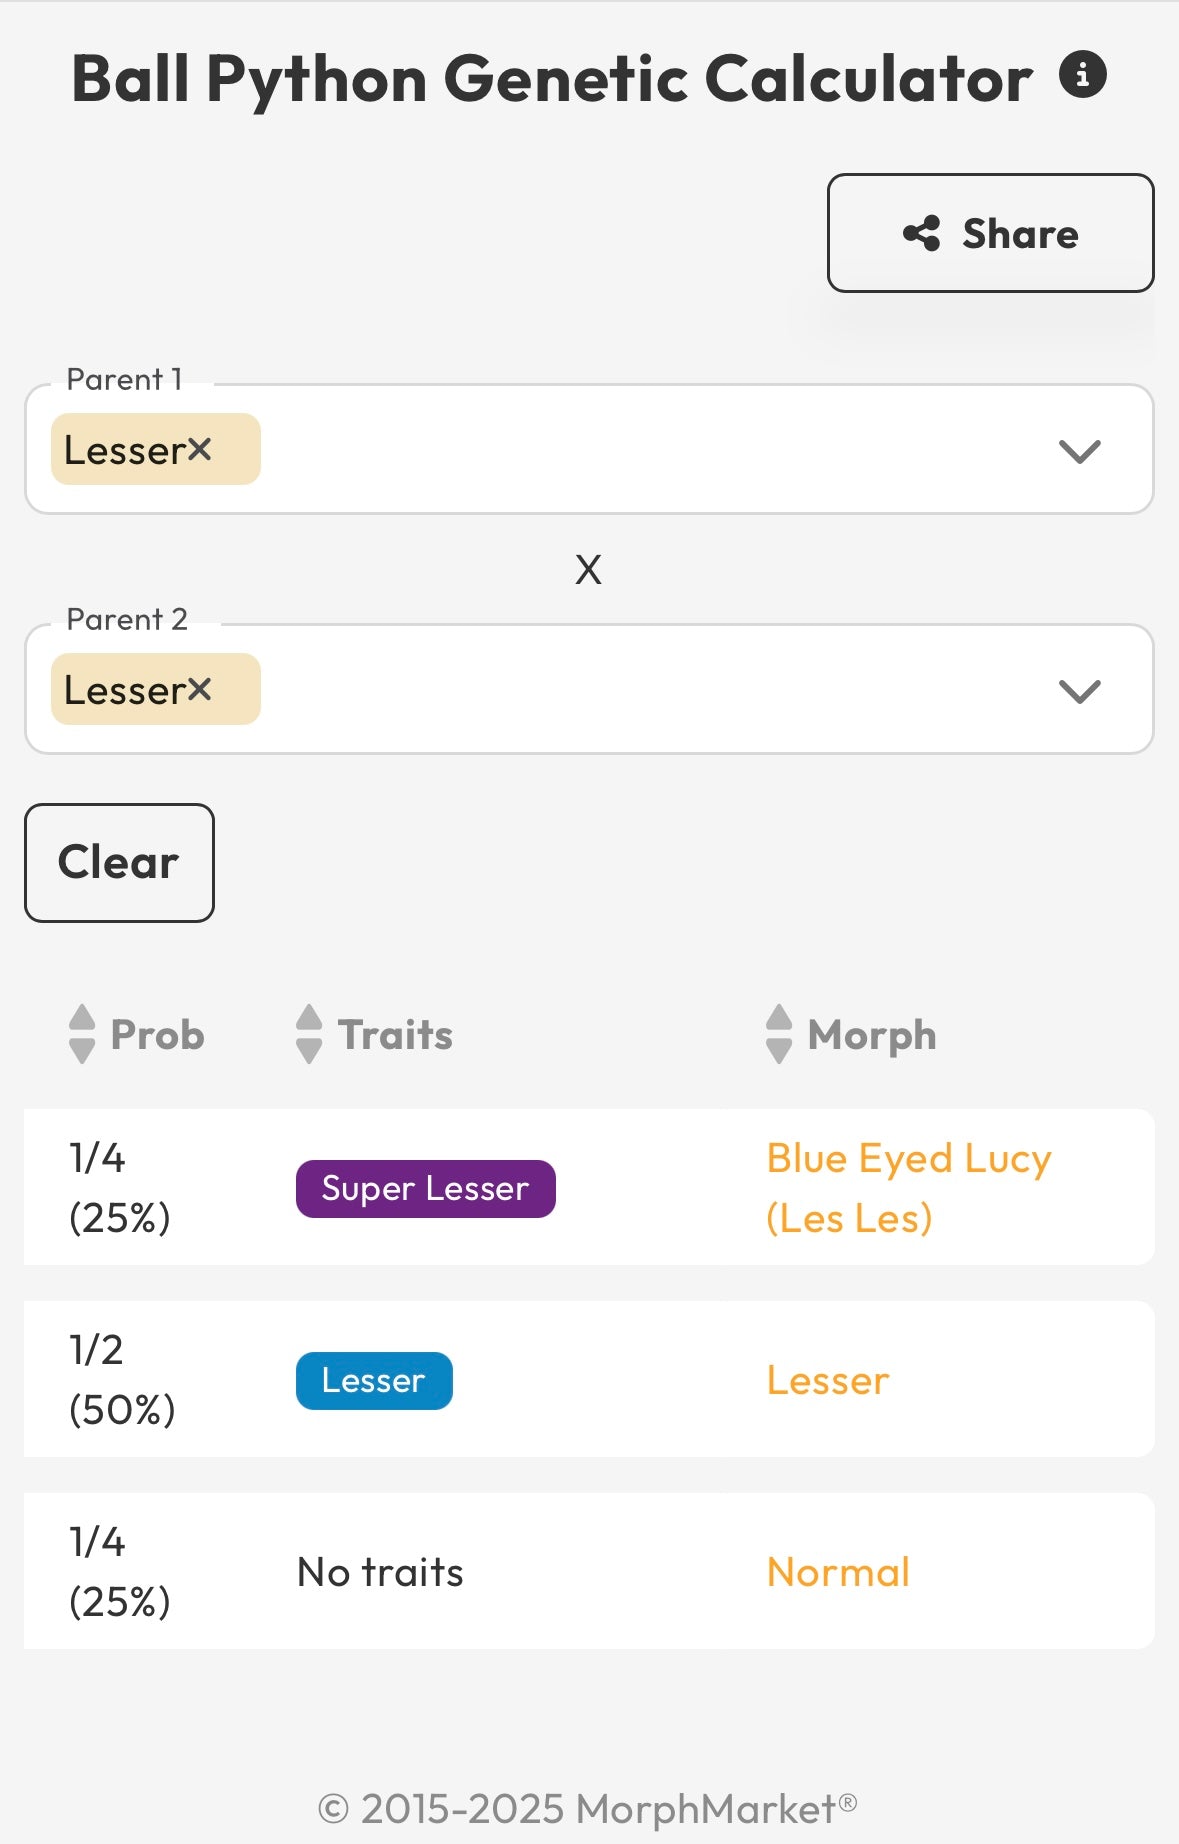Click the No traits result row
The height and width of the screenshot is (1844, 1179).
pos(589,1571)
